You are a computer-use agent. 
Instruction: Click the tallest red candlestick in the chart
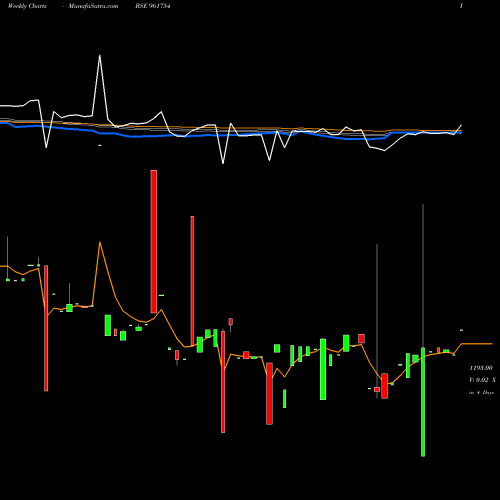point(154,242)
